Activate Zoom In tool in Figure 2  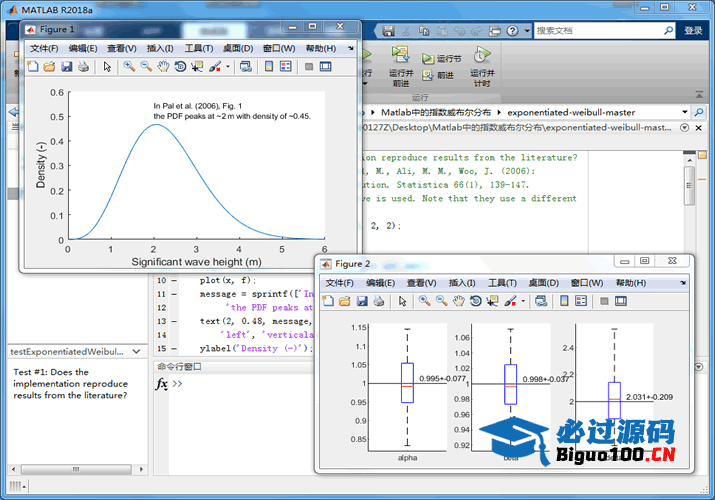(425, 301)
